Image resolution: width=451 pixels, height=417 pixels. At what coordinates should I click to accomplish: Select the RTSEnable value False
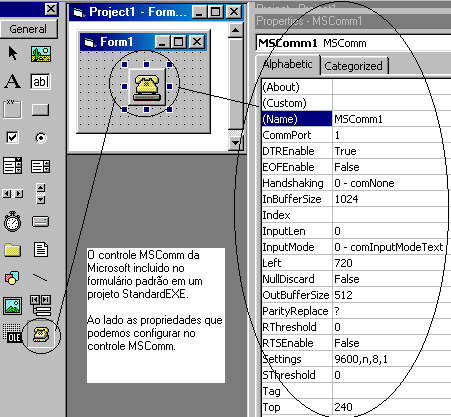point(392,343)
